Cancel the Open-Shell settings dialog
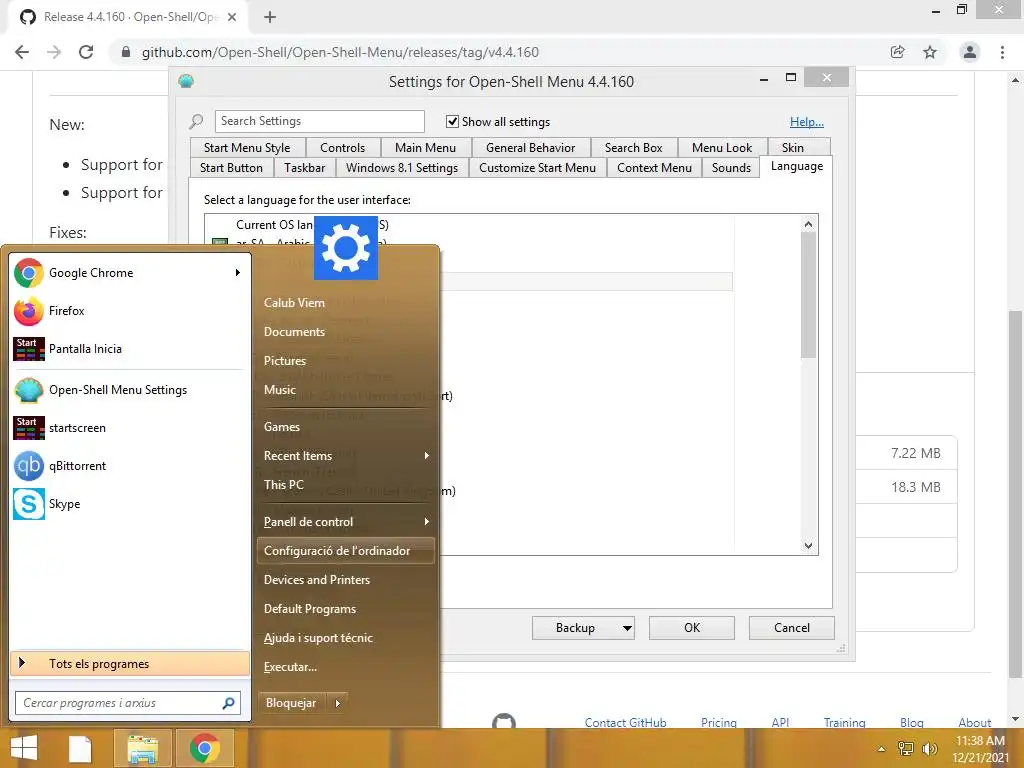 pyautogui.click(x=792, y=628)
